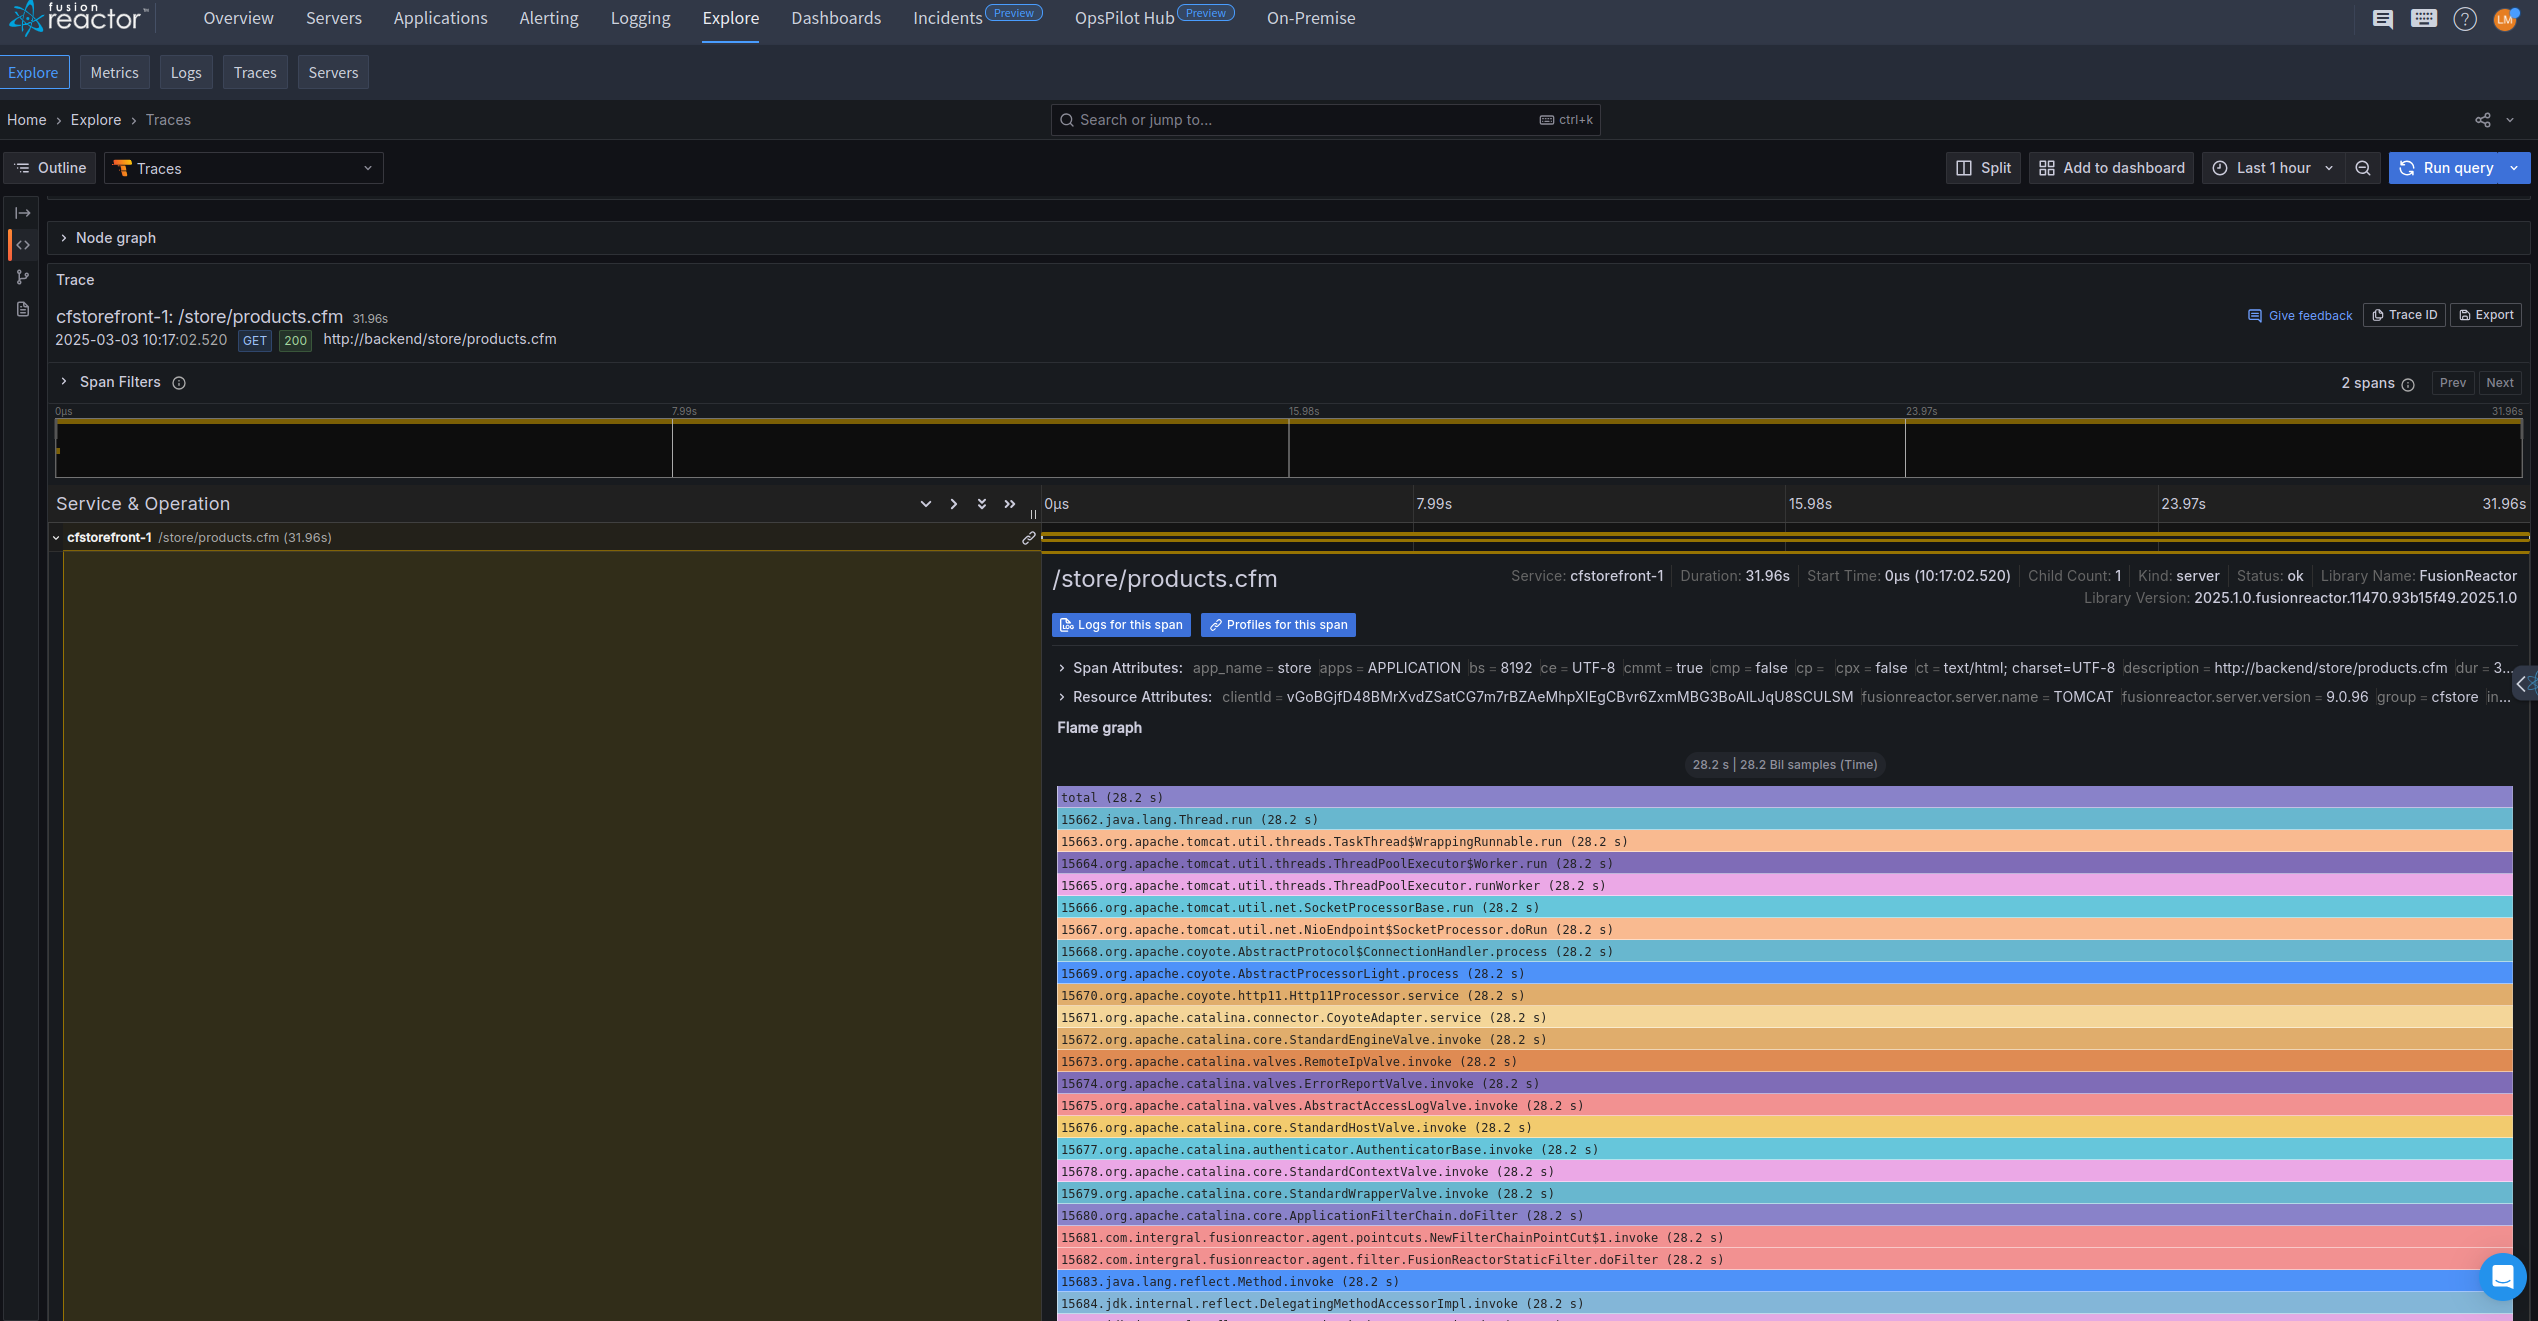Open Run query options arrow
2538x1321 pixels.
point(2514,168)
